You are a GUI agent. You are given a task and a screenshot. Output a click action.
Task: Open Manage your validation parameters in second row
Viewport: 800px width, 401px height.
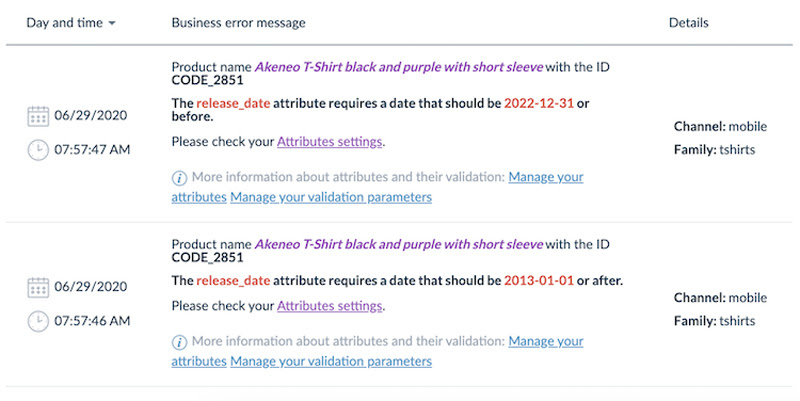point(331,361)
